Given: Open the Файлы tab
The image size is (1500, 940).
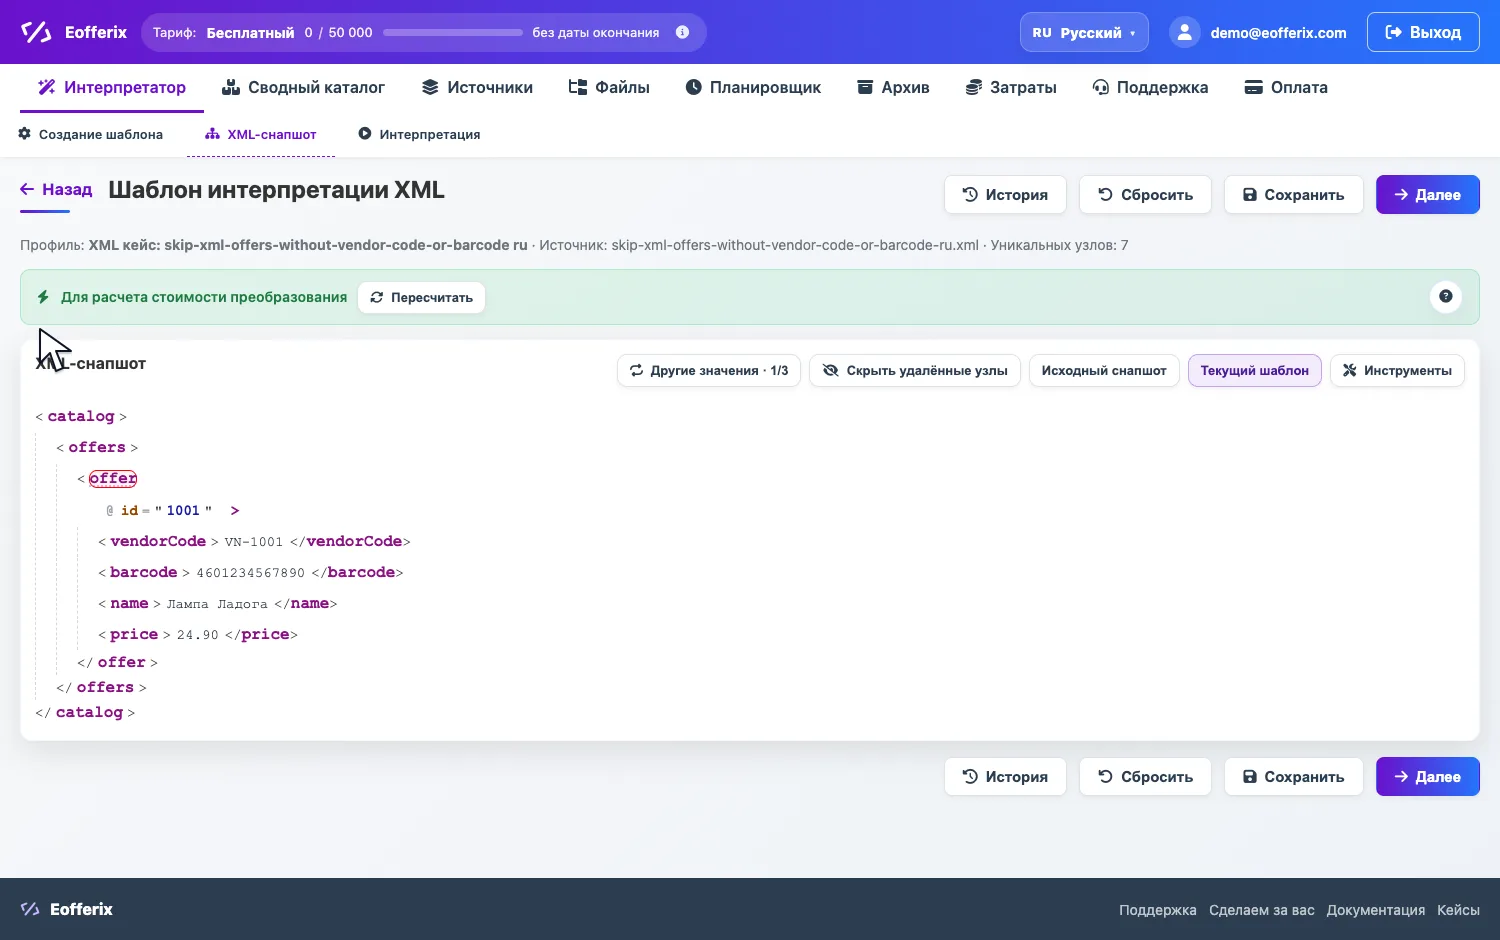Looking at the screenshot, I should tap(609, 88).
